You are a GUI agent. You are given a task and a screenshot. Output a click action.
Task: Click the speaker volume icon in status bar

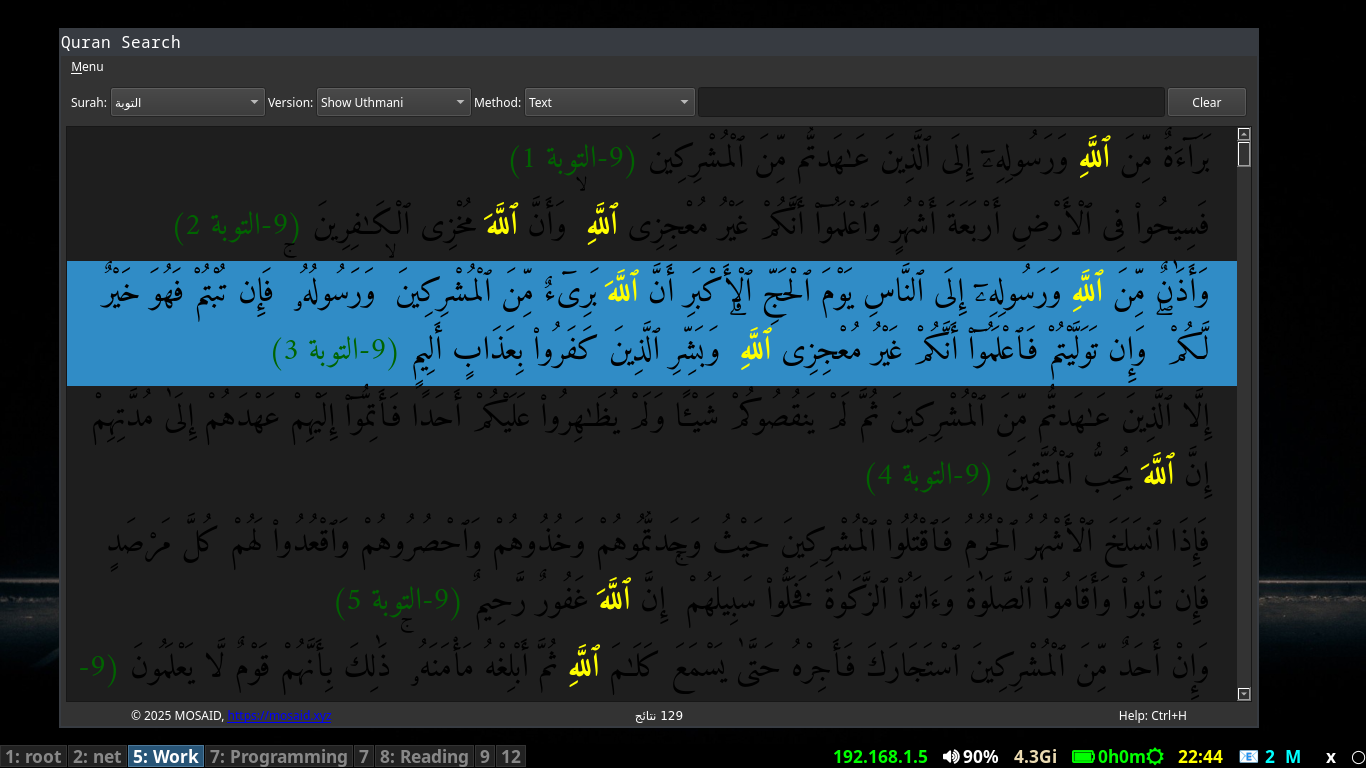click(x=951, y=756)
